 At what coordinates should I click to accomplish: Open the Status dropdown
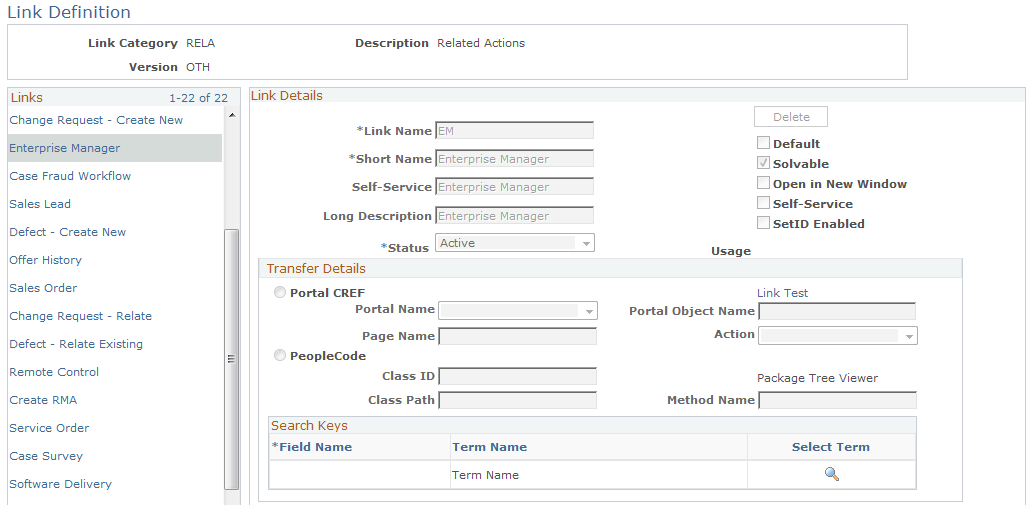(x=515, y=243)
